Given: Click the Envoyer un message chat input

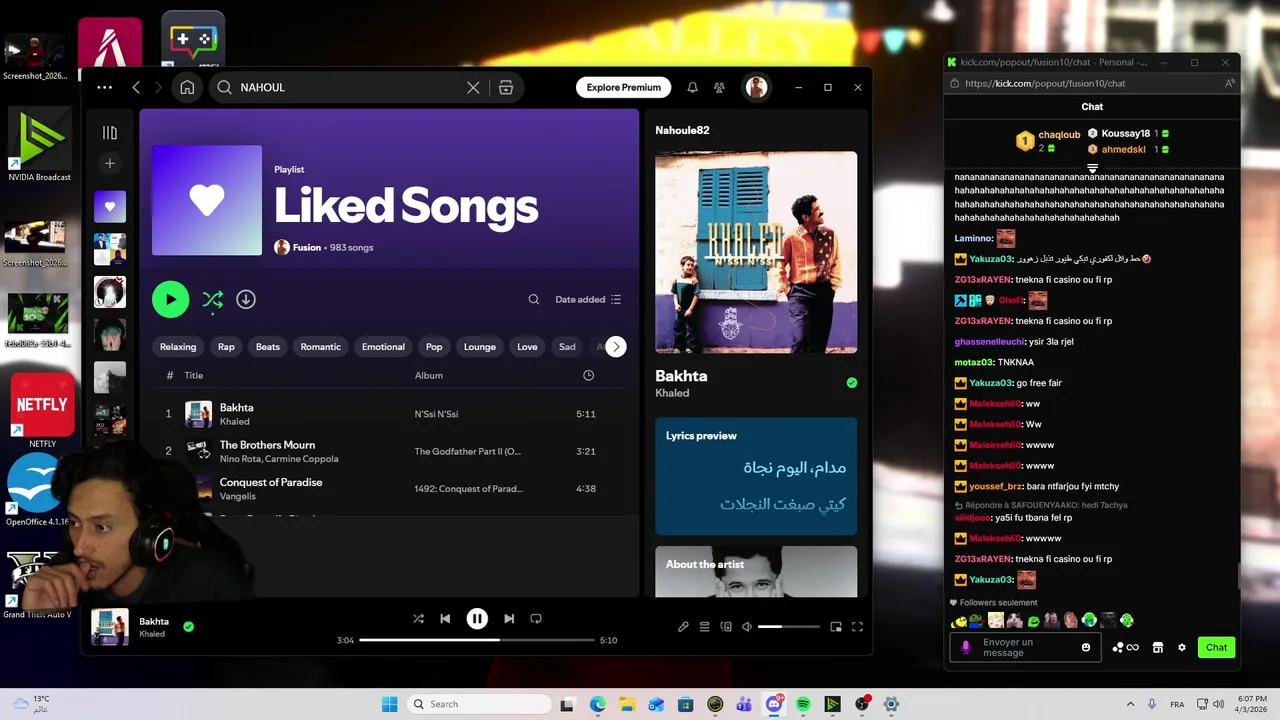Looking at the screenshot, I should click(1024, 647).
